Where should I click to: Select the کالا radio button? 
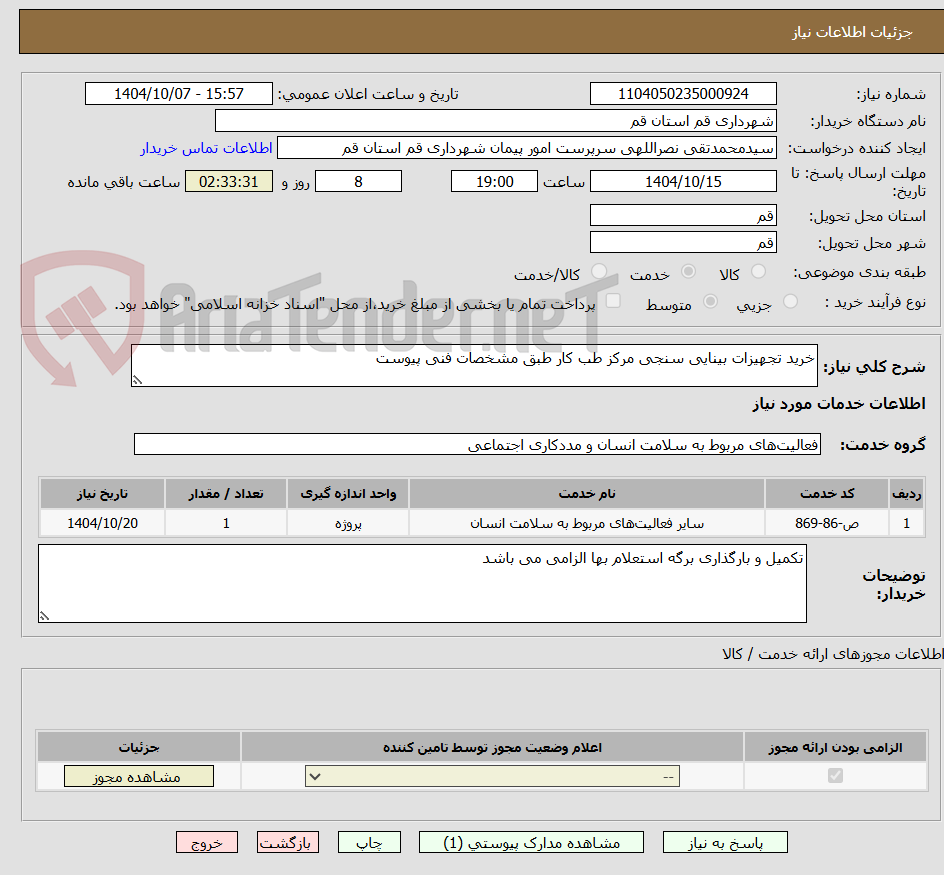[x=759, y=272]
